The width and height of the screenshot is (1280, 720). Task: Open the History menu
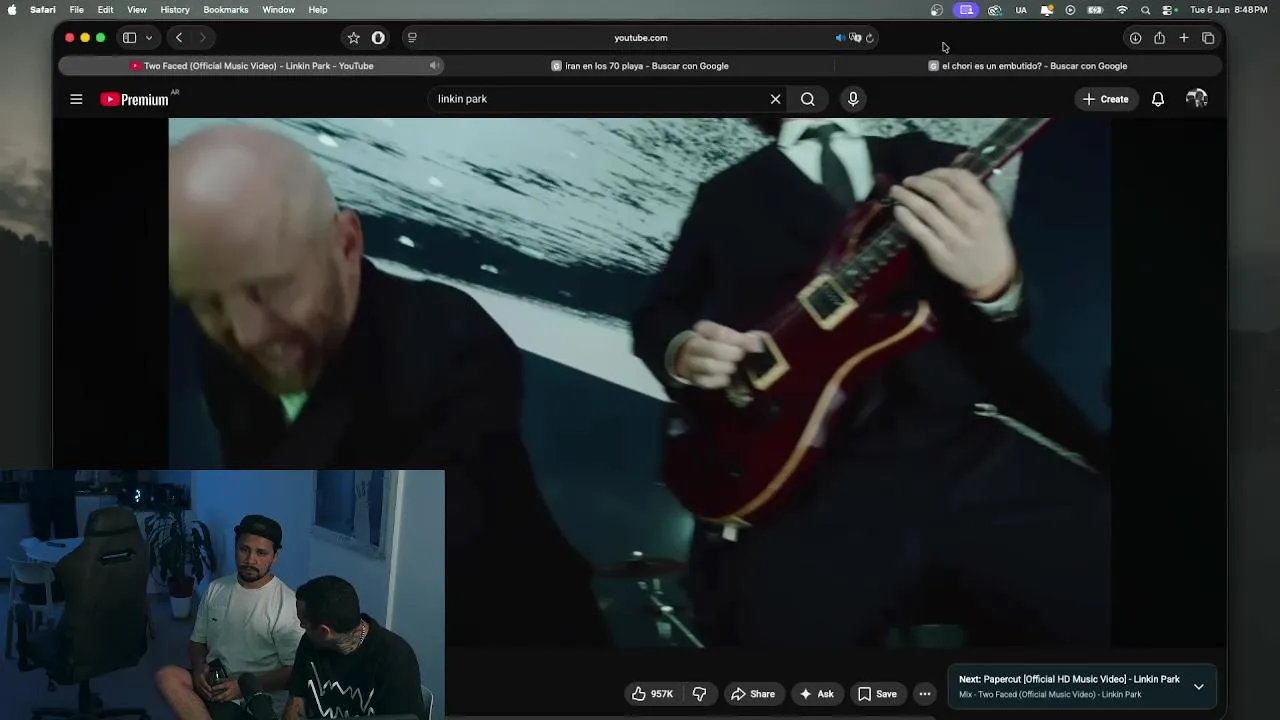pos(175,10)
